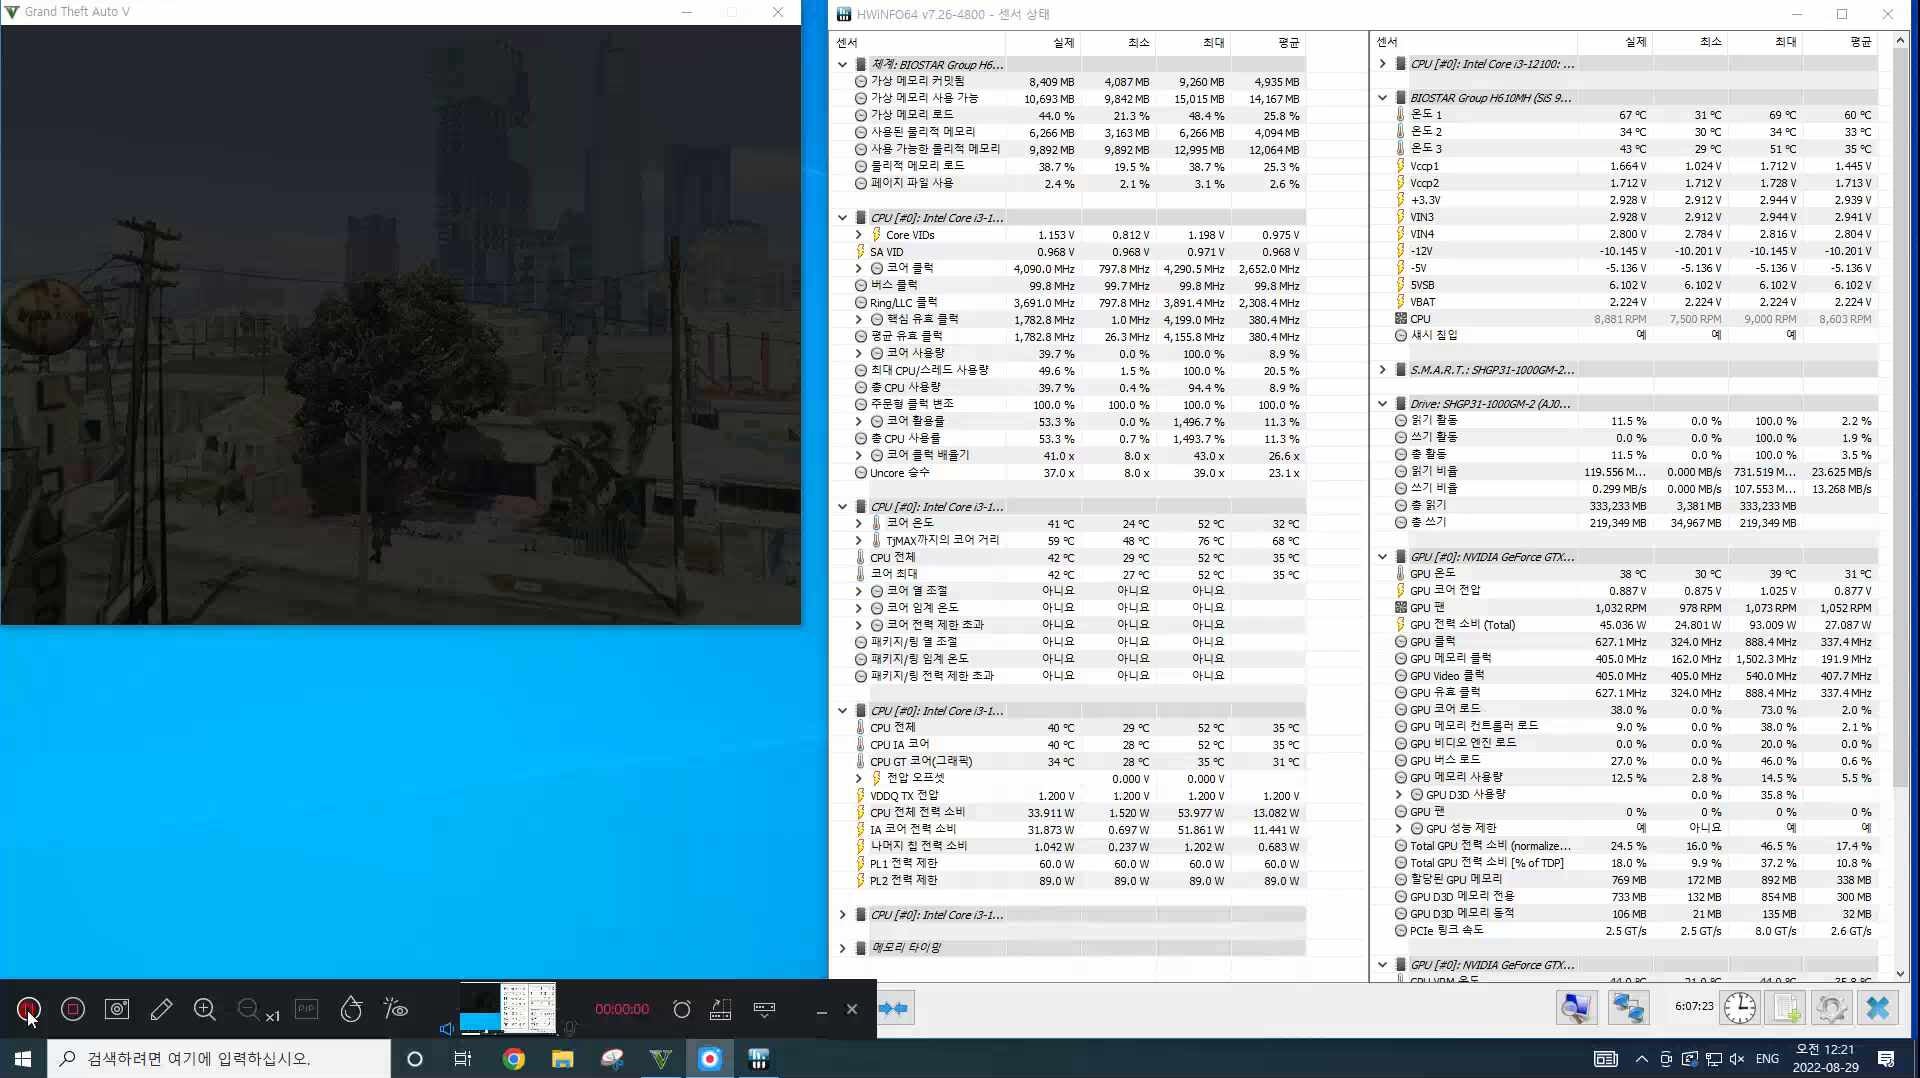
Task: Click HWiNFO network remote monitors icon
Action: pyautogui.click(x=1628, y=1008)
